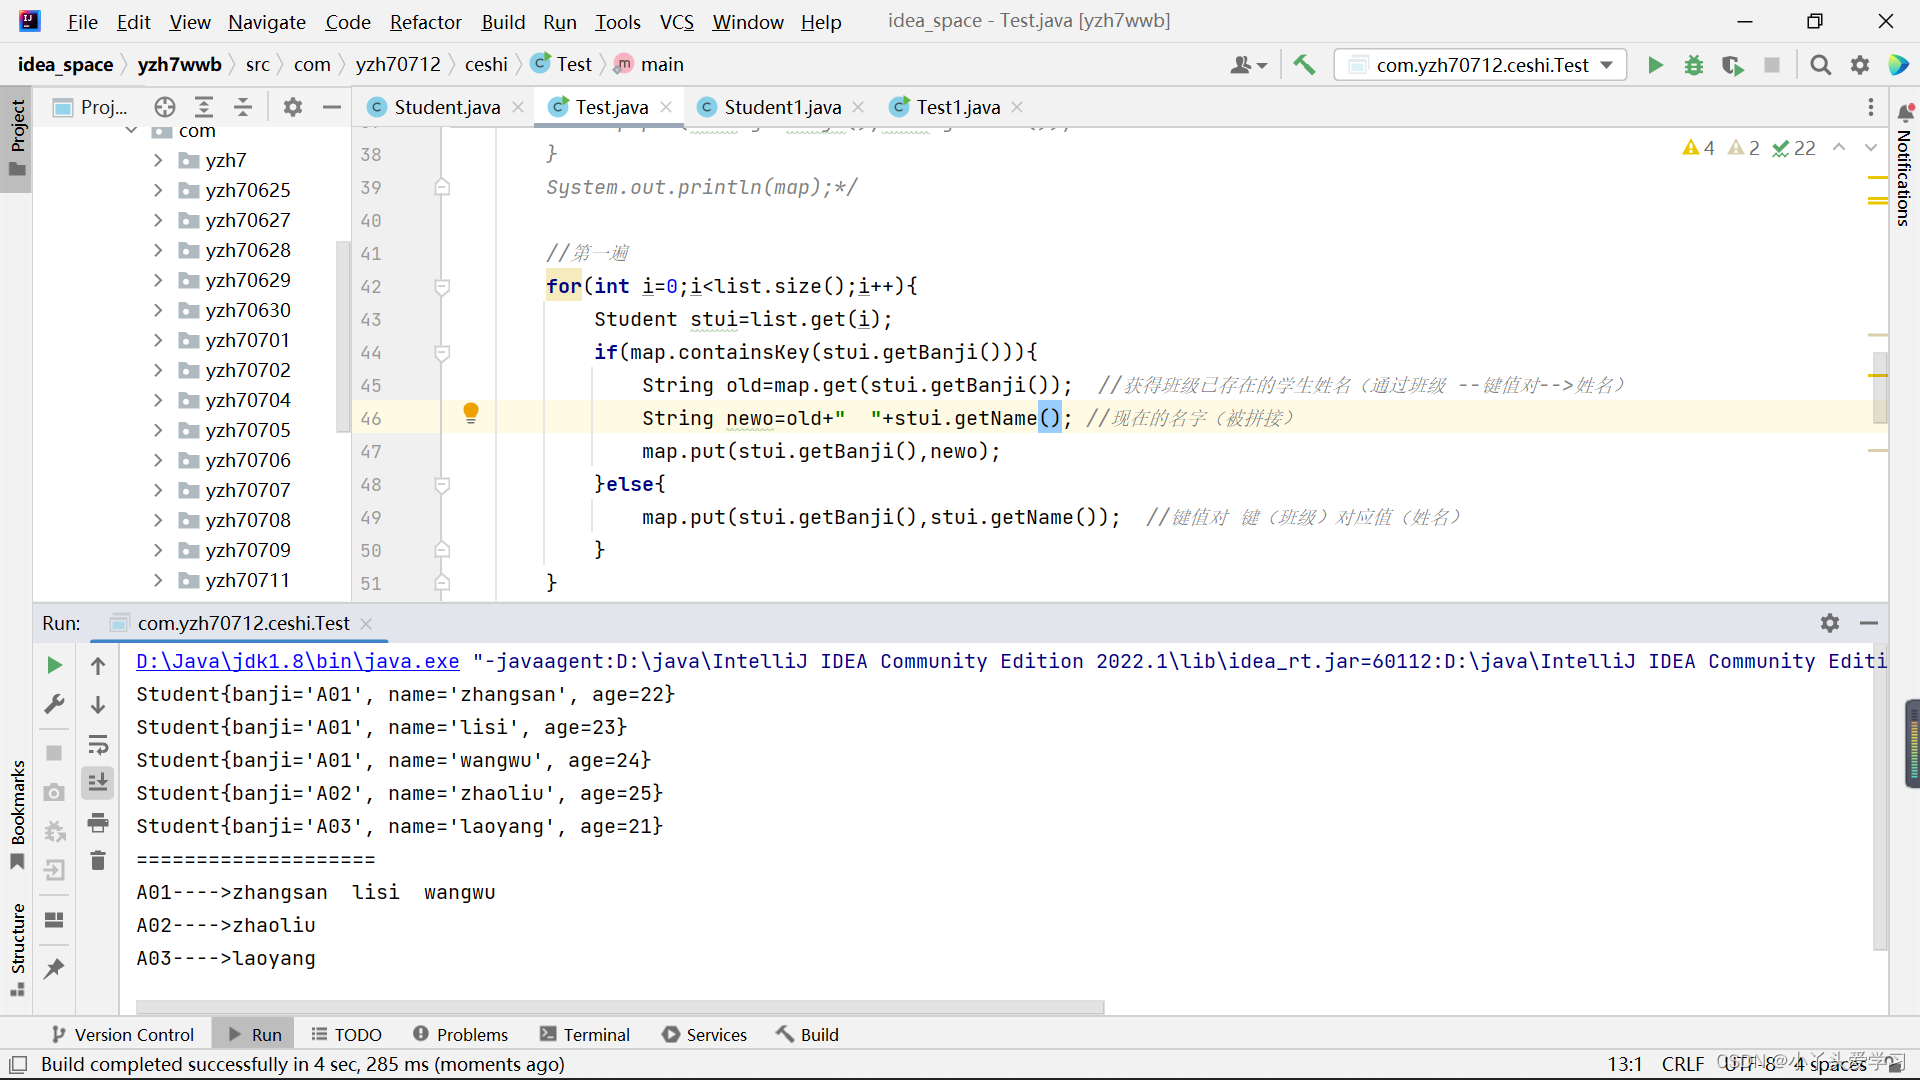The image size is (1920, 1080).
Task: Click editor vertical scrollbar thumb
Action: pos(1880,388)
